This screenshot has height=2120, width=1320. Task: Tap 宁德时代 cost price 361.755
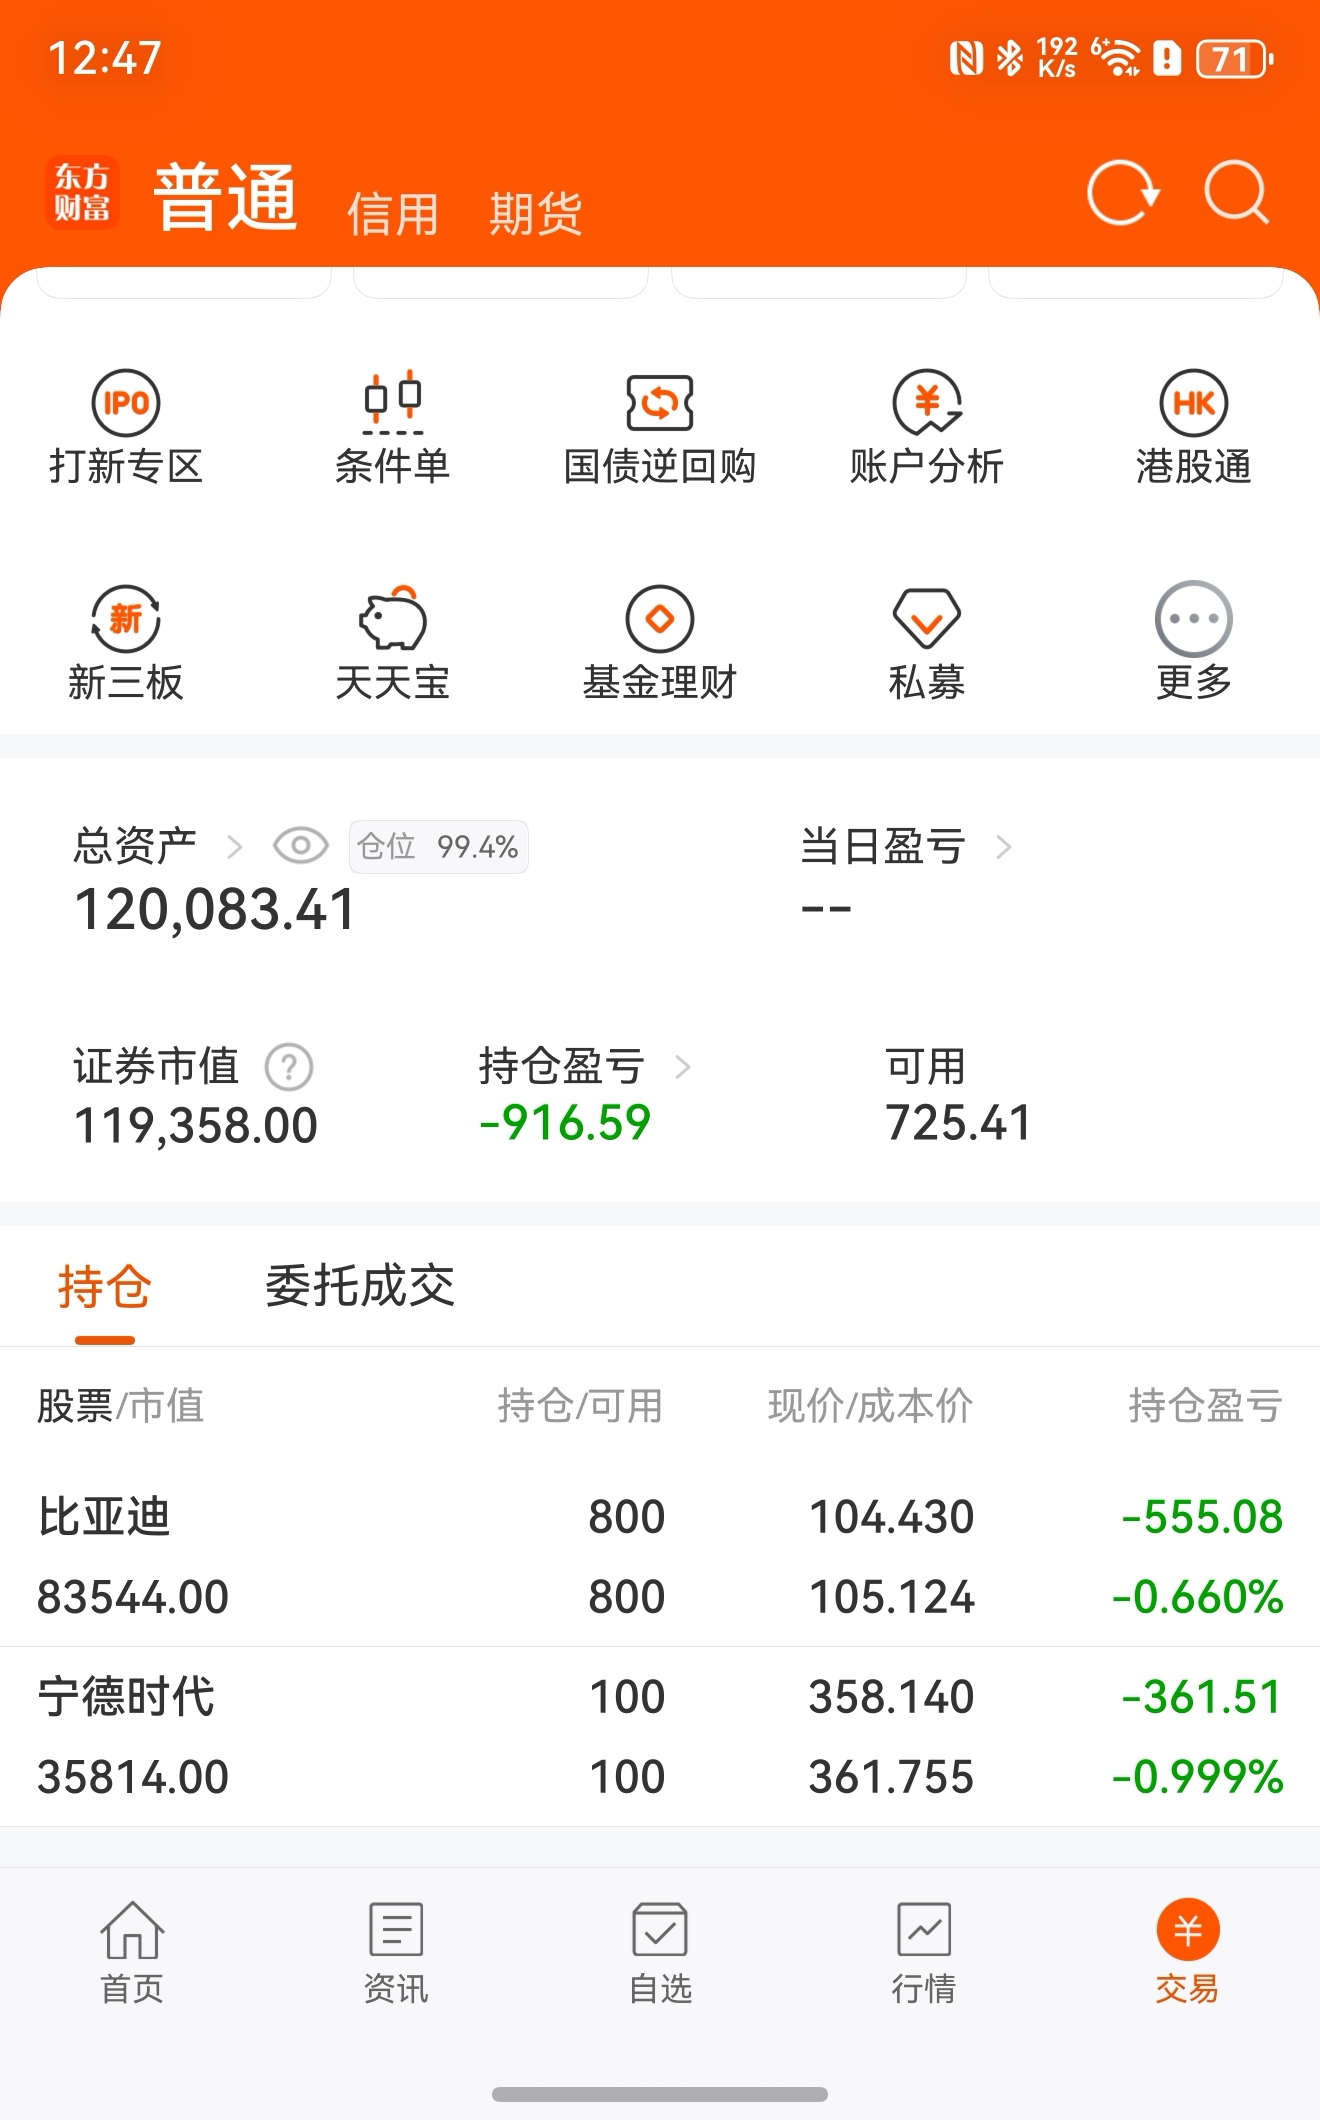pos(891,1777)
